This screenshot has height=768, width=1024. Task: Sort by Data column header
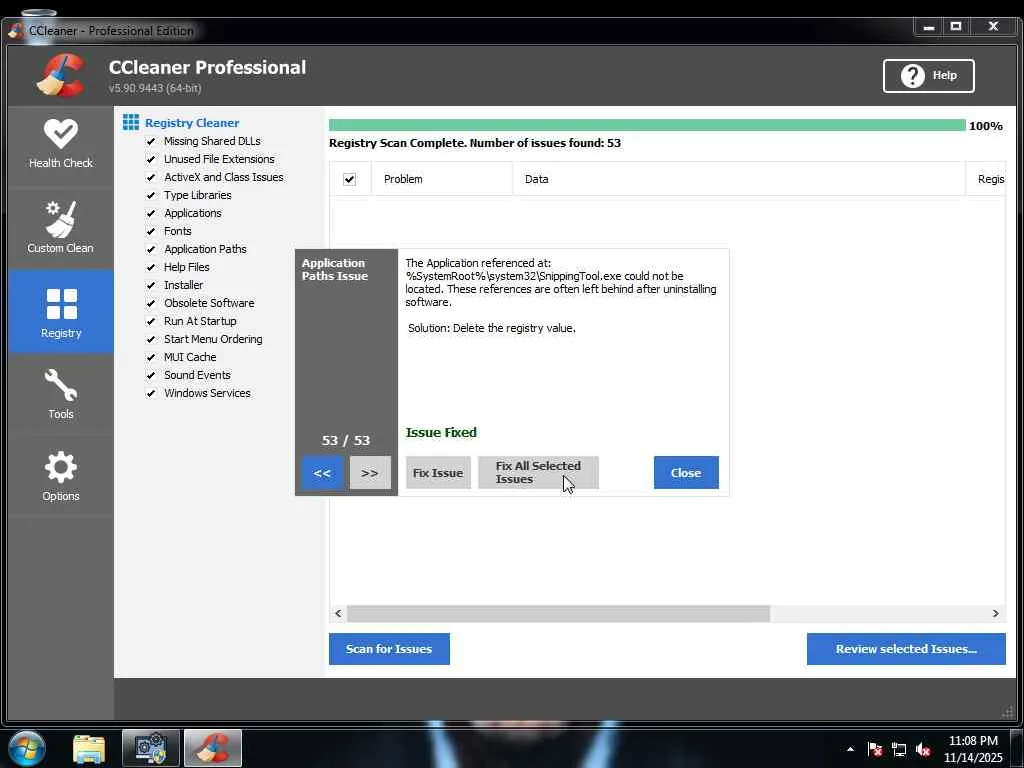pos(739,179)
